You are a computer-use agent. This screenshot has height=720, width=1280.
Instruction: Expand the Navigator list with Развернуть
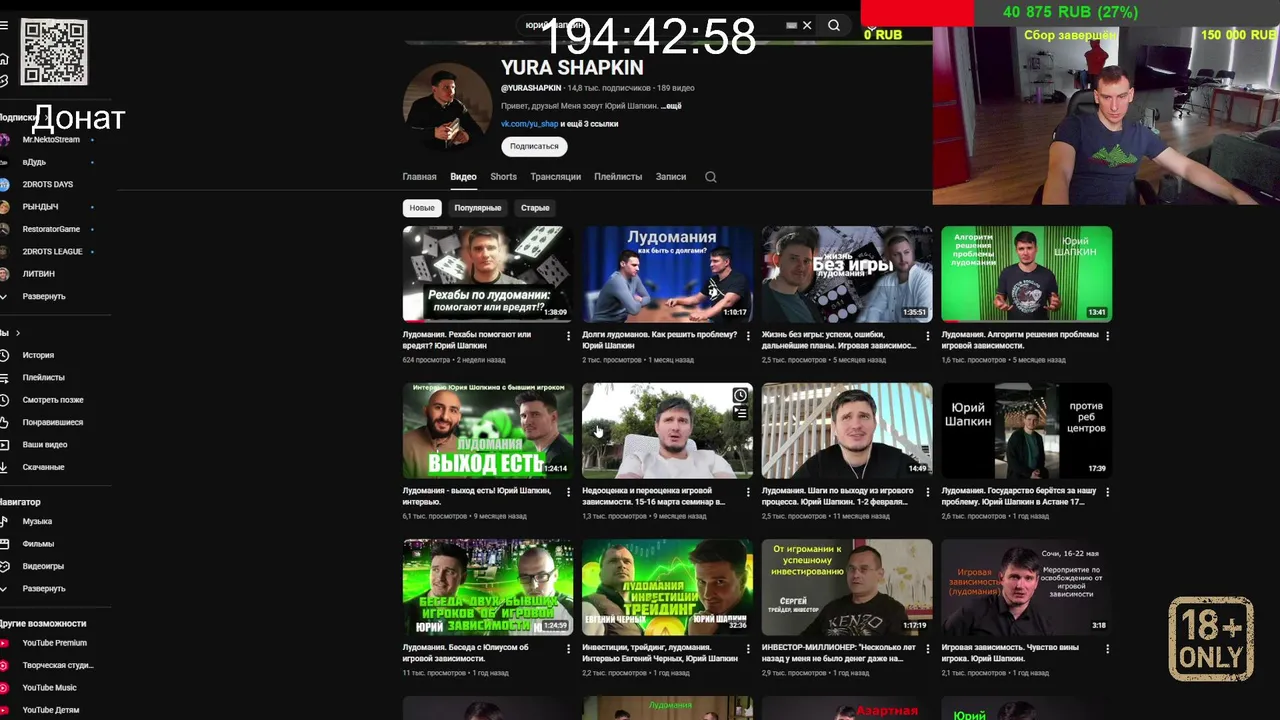(43, 589)
